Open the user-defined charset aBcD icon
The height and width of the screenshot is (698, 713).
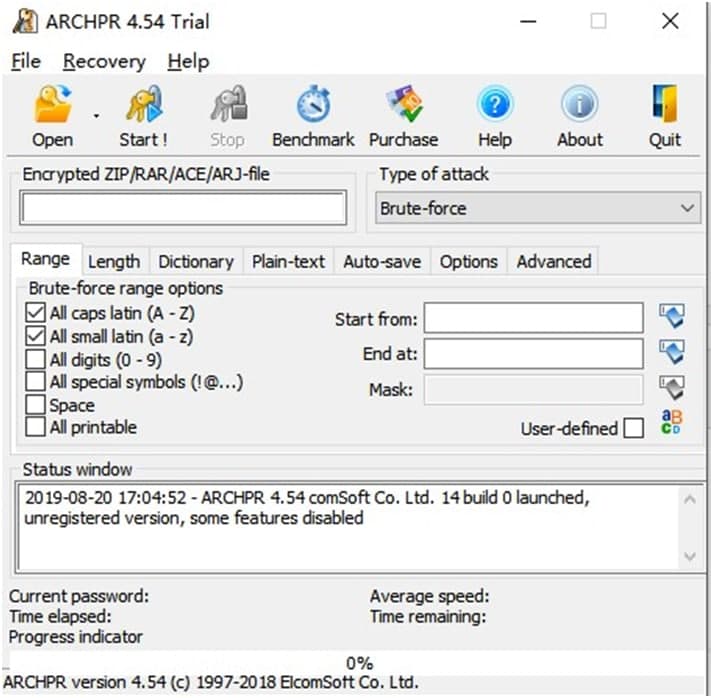[671, 422]
